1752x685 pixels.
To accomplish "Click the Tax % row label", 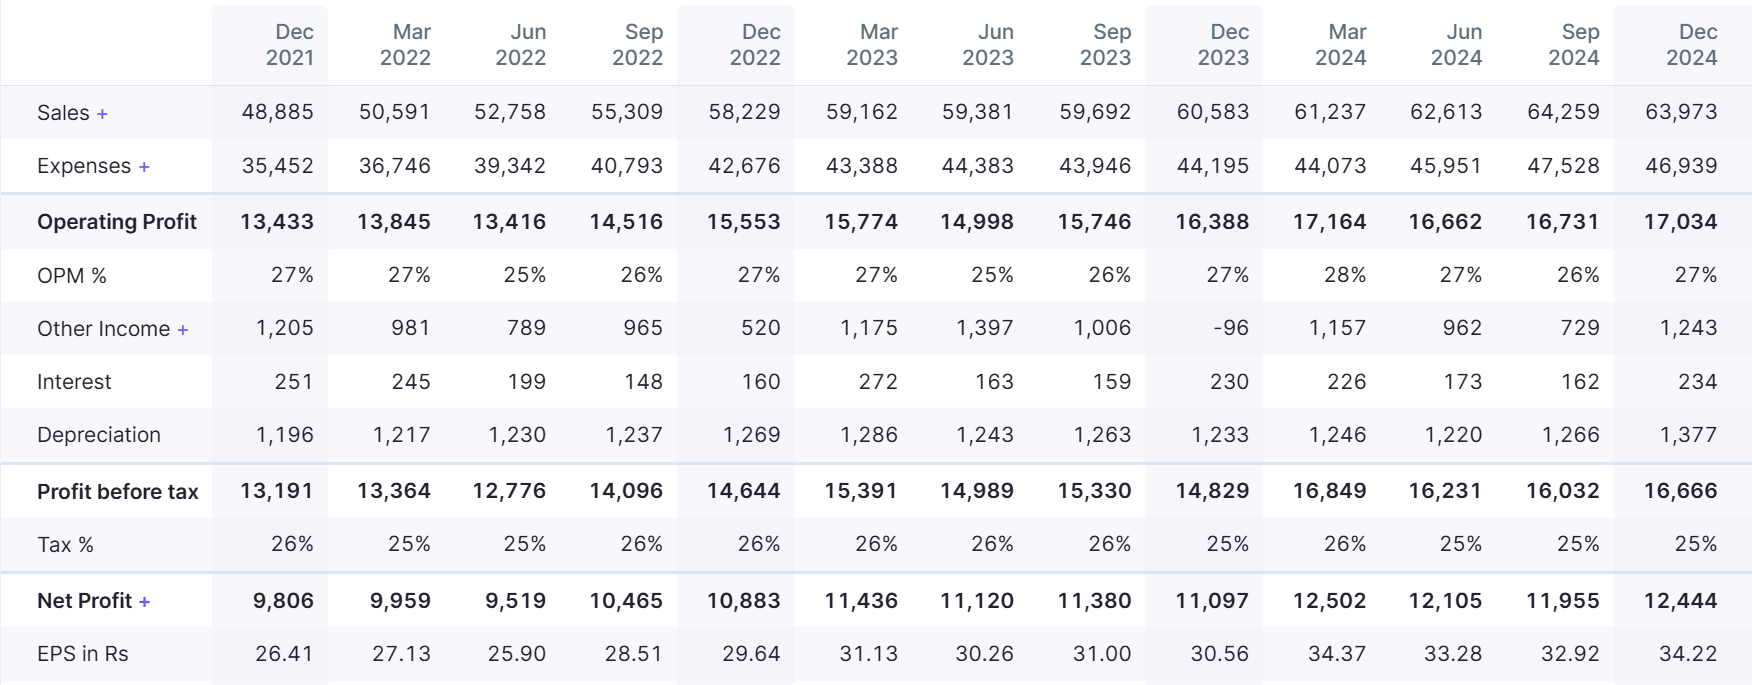I will [65, 545].
